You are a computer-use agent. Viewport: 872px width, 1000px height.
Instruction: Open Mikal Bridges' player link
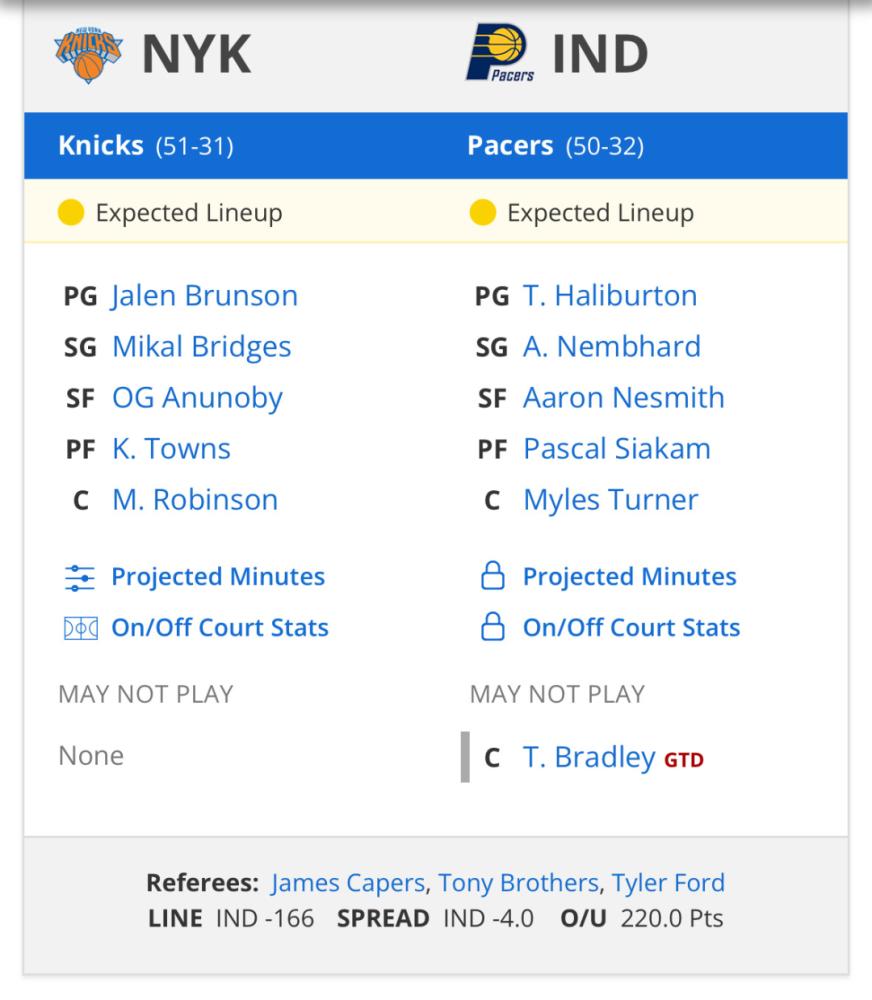(202, 347)
